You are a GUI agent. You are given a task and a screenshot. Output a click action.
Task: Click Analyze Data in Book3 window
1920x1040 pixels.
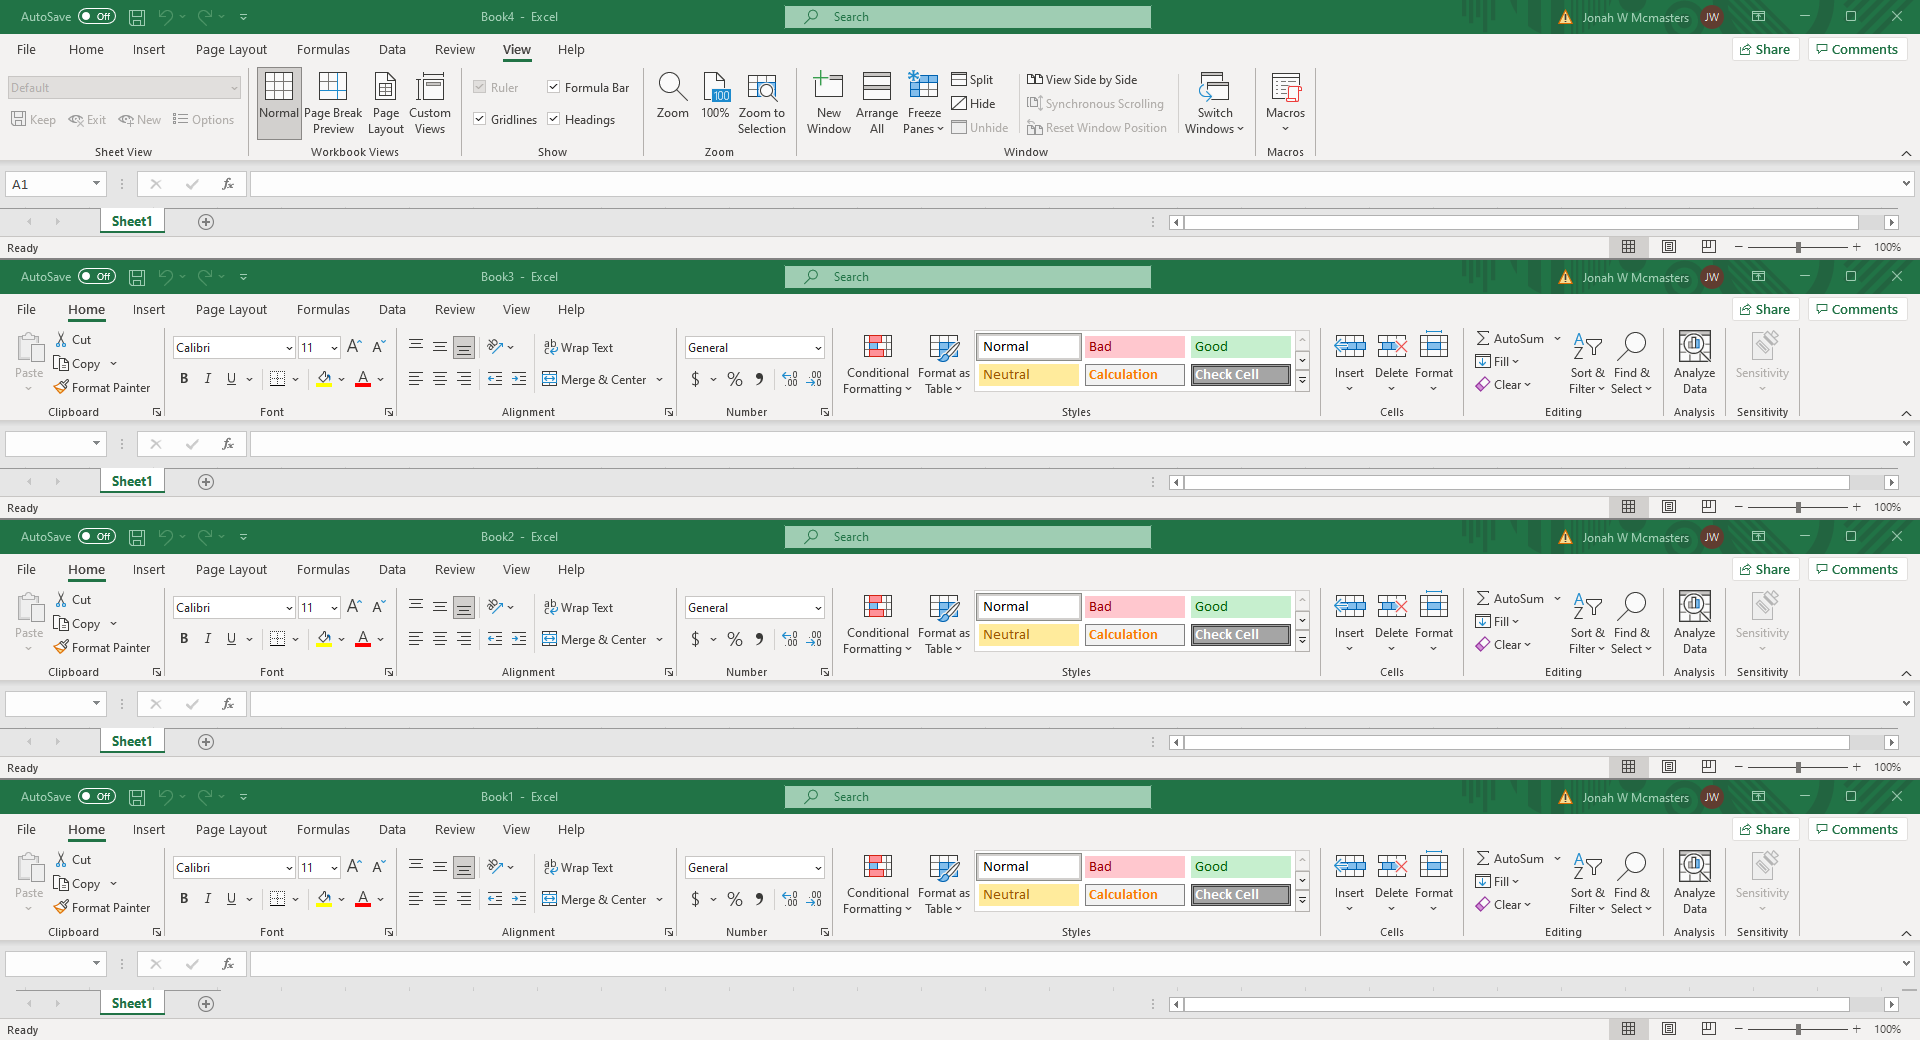1694,363
